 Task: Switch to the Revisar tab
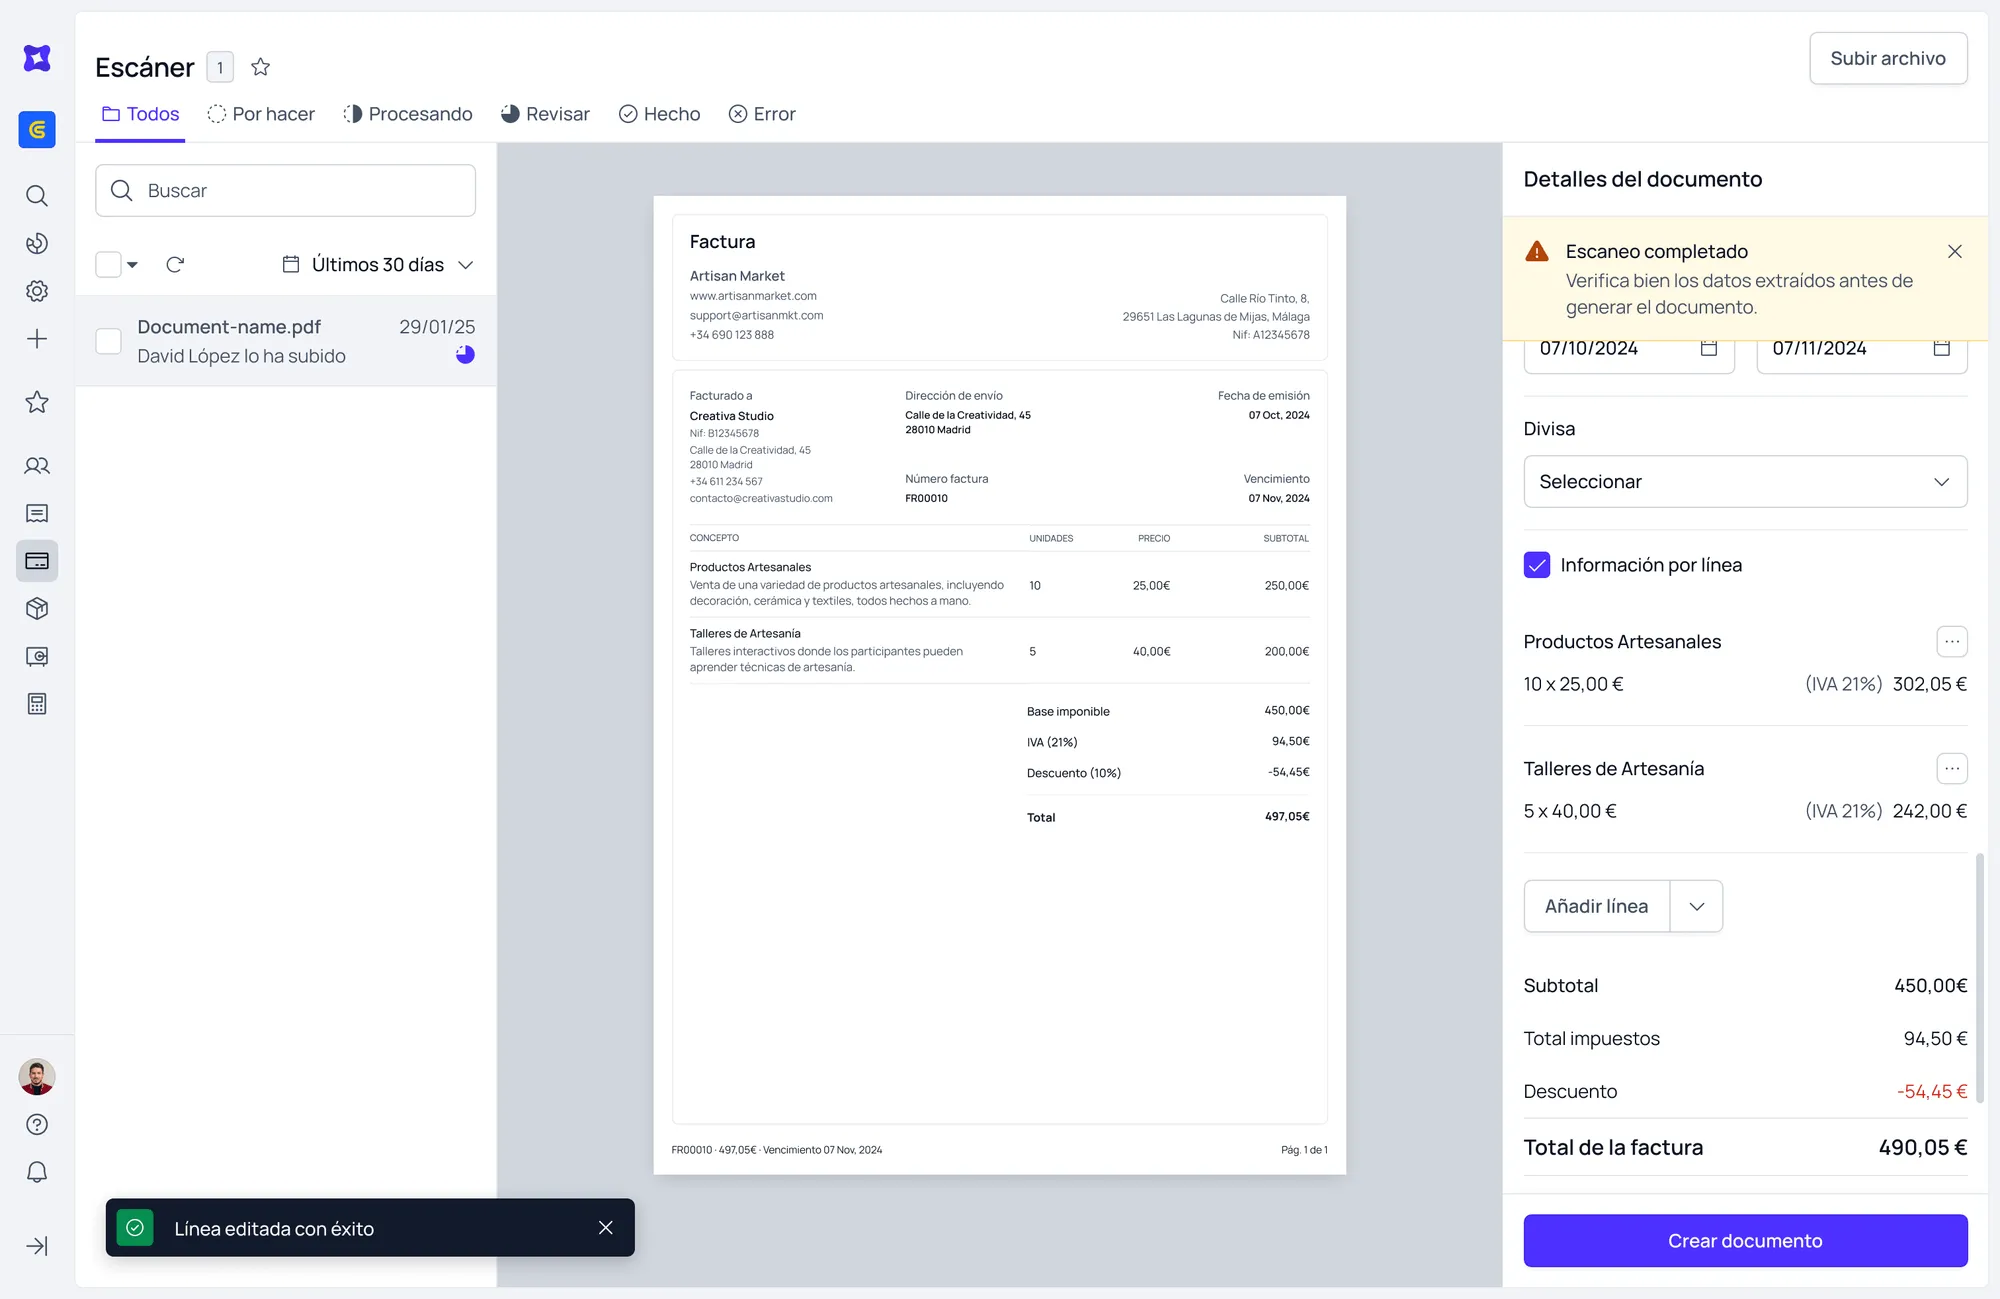click(545, 114)
